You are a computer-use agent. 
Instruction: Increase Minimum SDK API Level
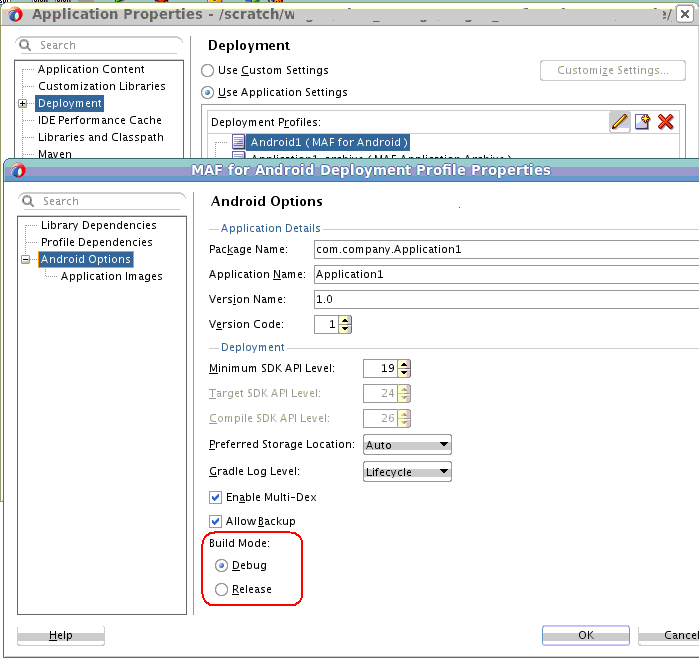(x=404, y=364)
